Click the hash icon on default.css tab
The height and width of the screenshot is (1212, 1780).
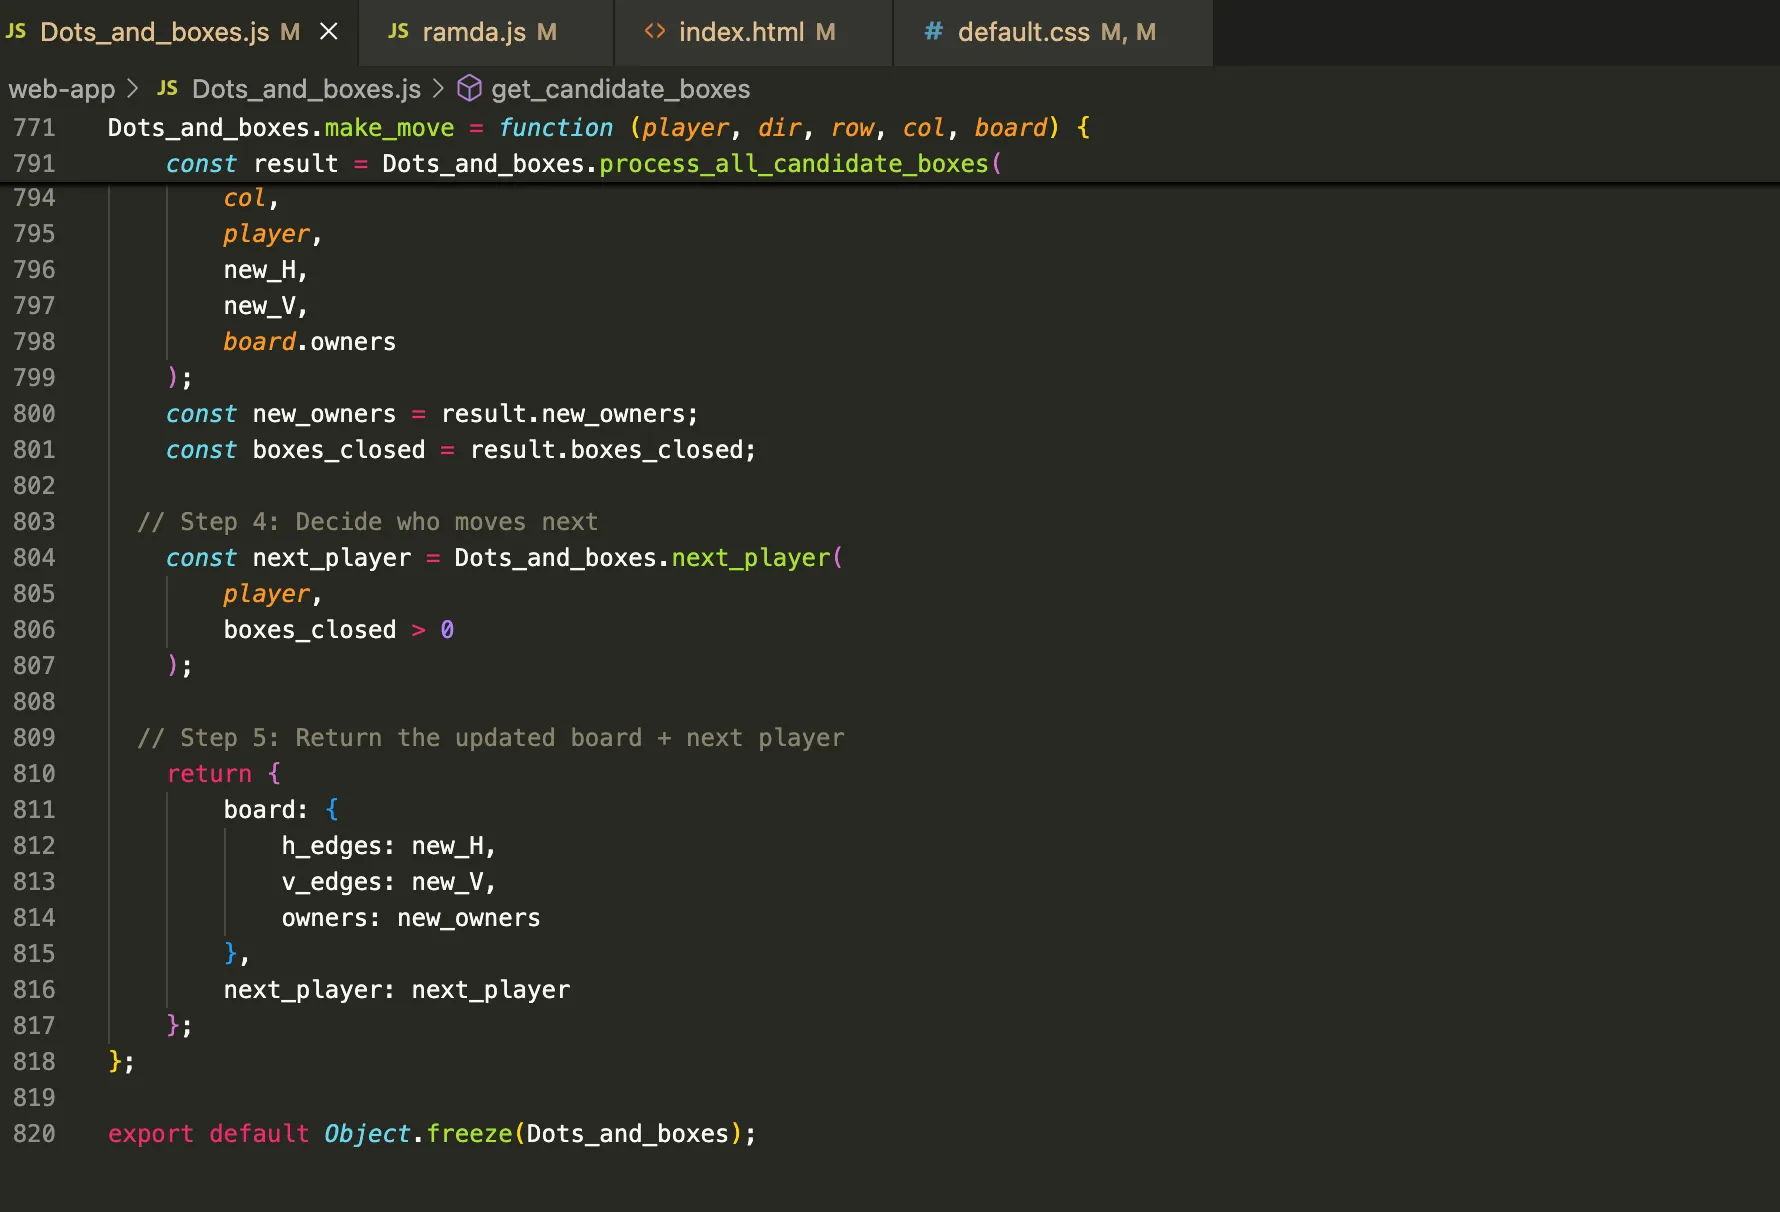click(x=933, y=32)
